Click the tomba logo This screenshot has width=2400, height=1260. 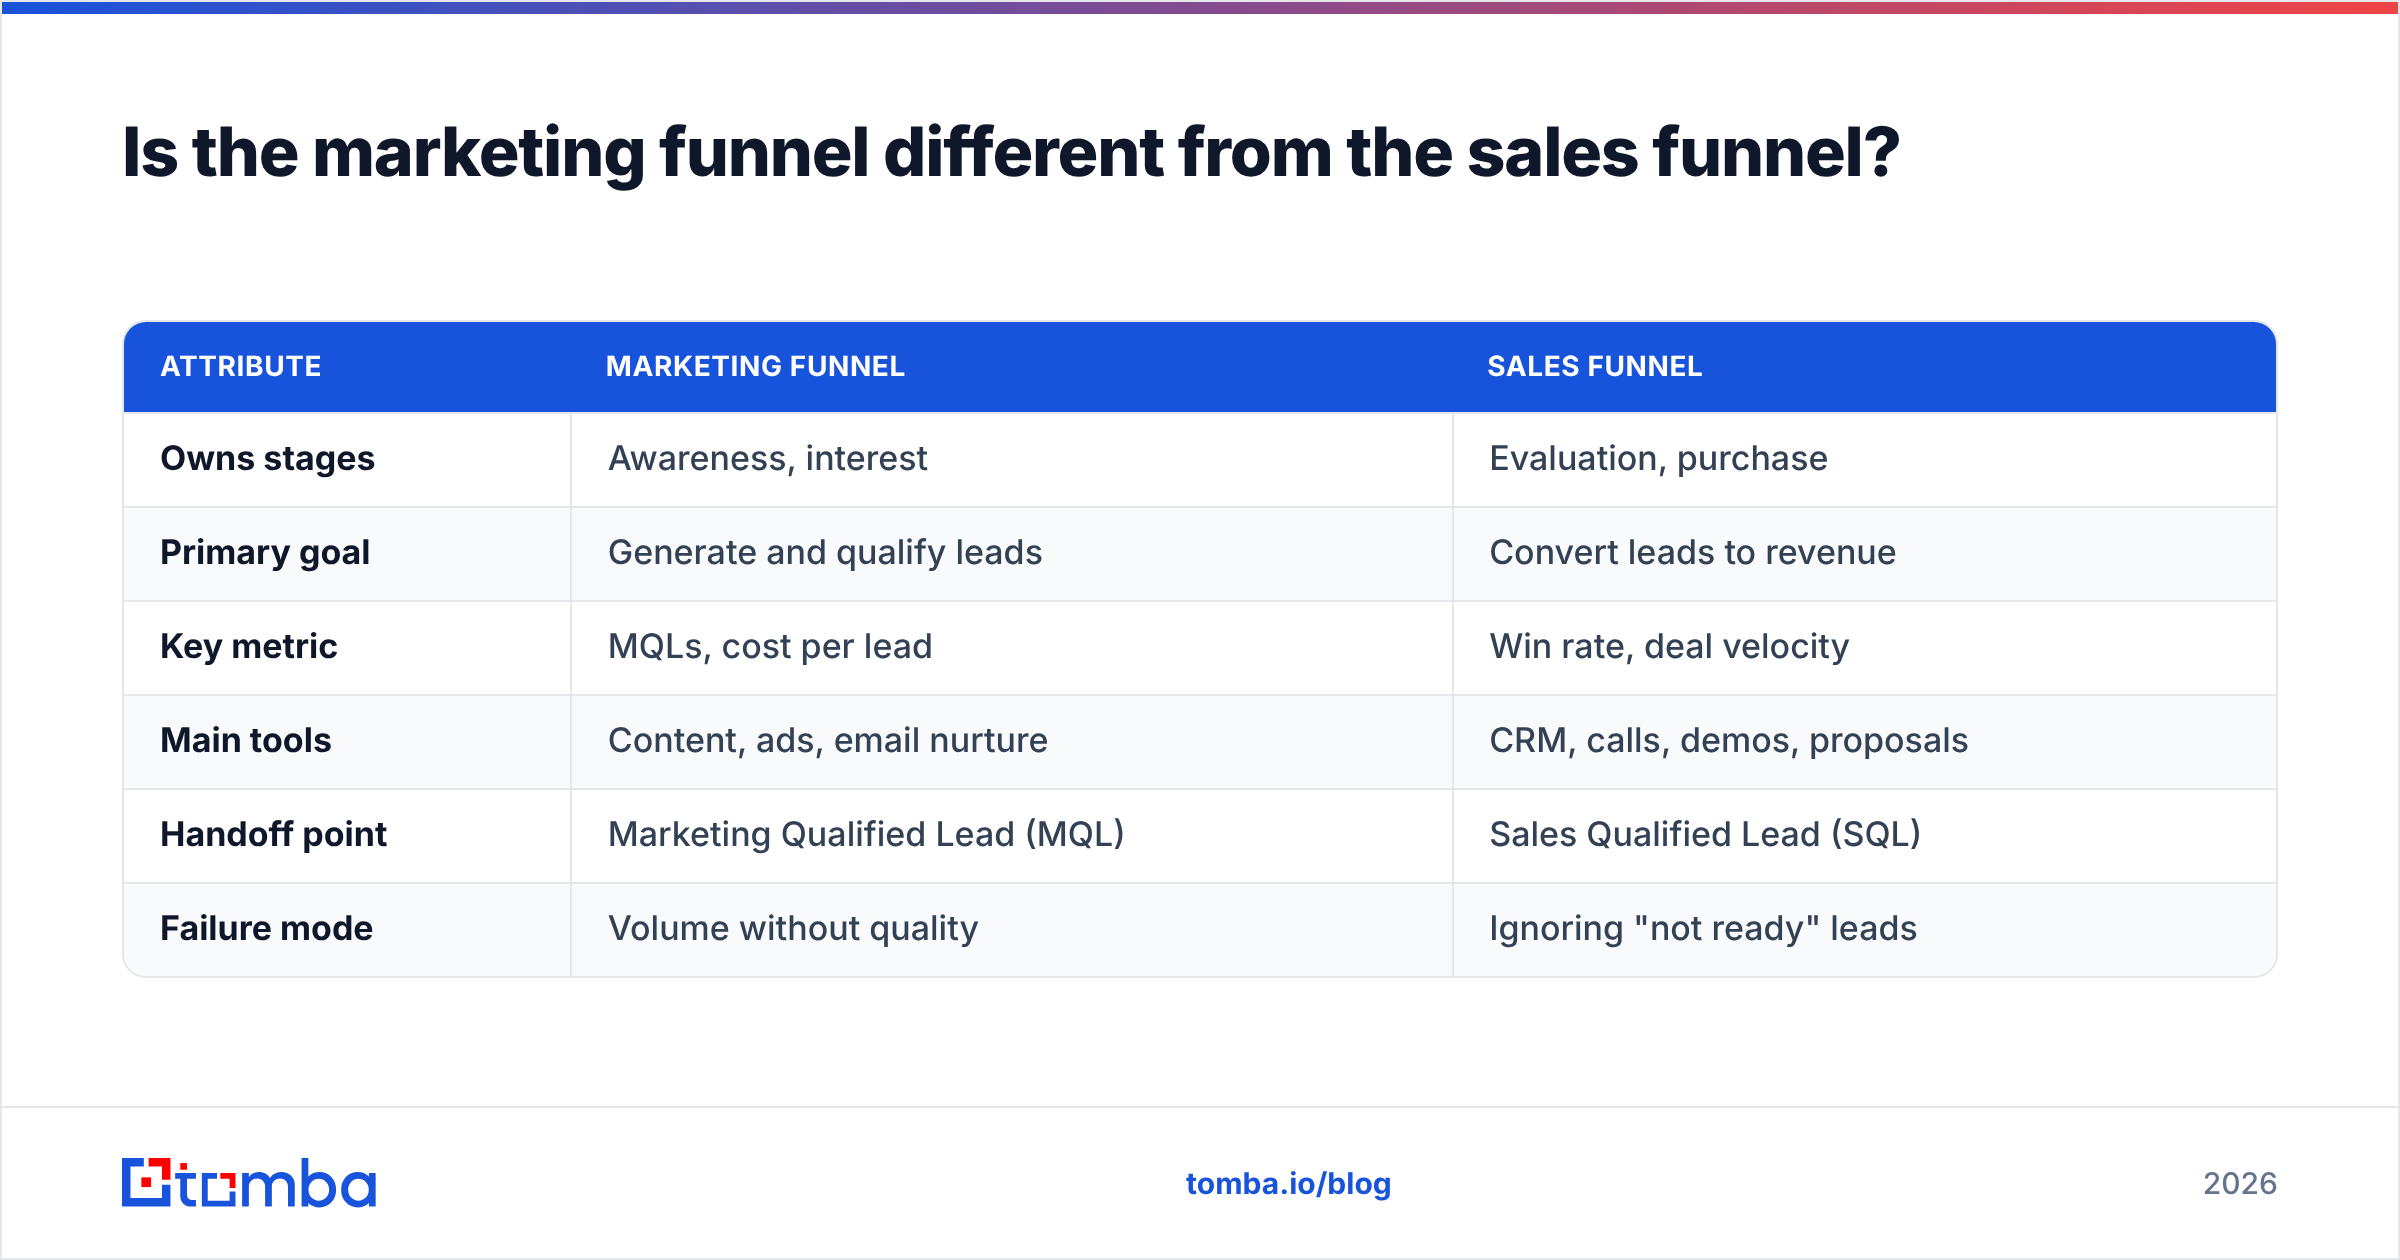[x=249, y=1183]
